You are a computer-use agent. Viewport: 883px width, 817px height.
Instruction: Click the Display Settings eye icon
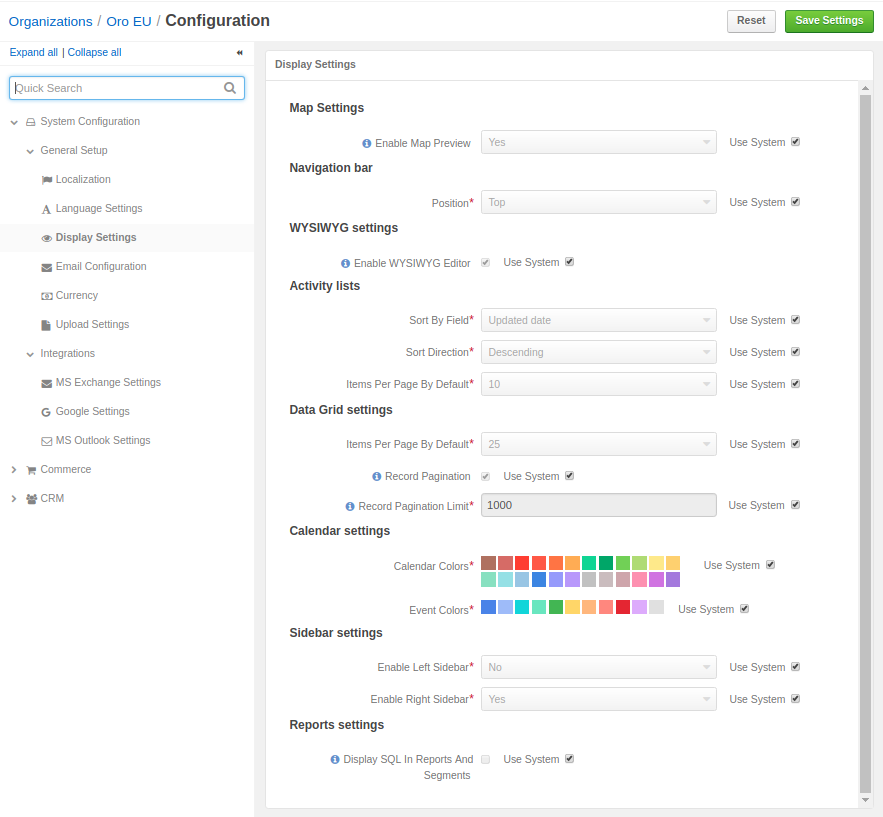tap(47, 238)
